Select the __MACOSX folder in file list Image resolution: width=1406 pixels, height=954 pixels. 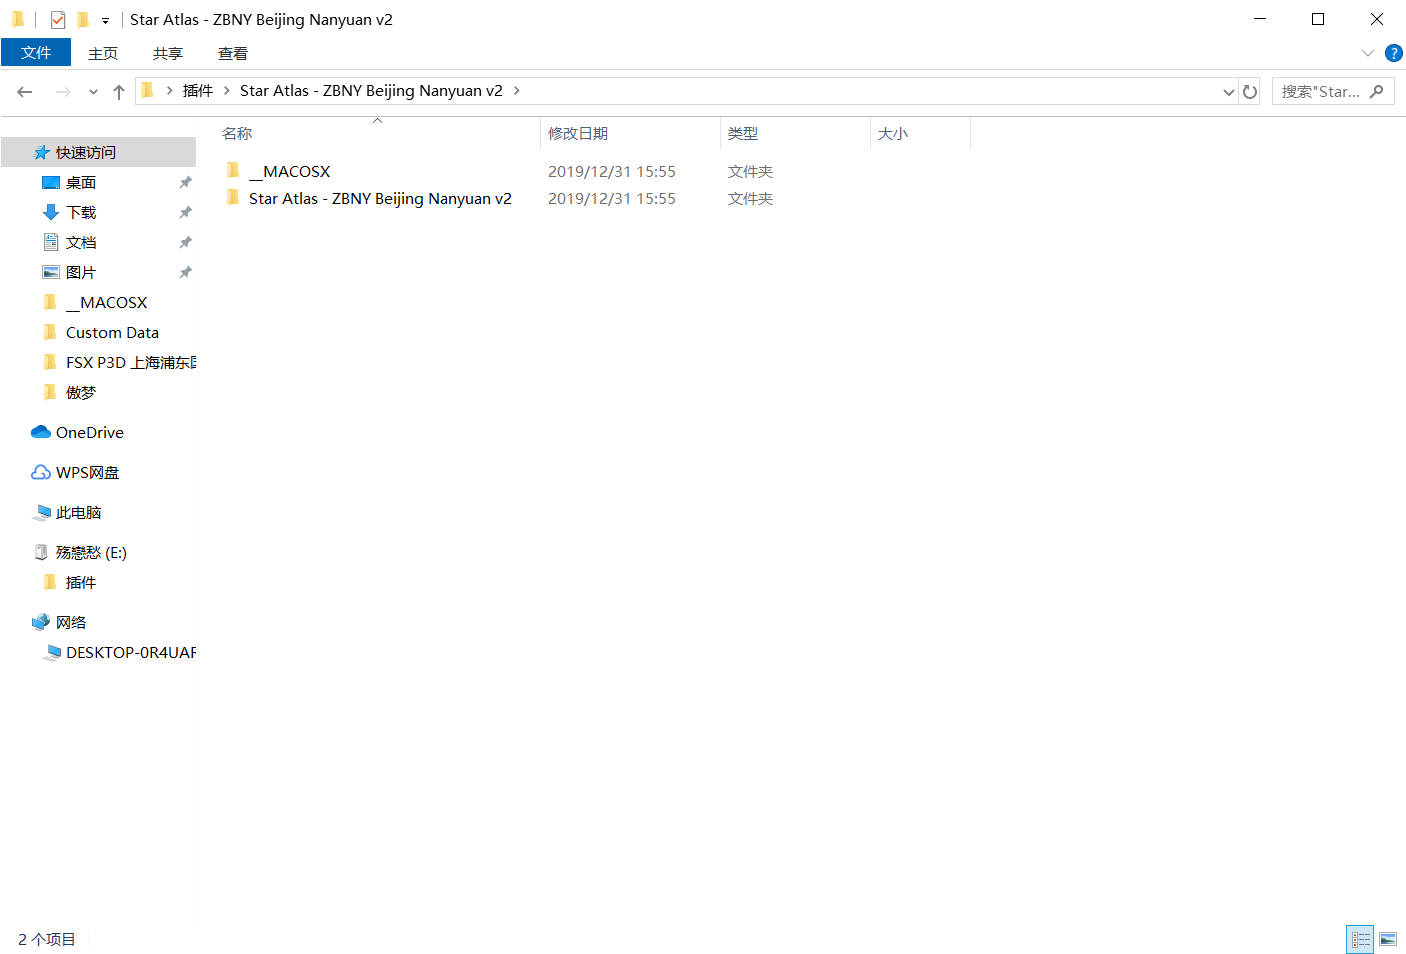click(x=289, y=172)
